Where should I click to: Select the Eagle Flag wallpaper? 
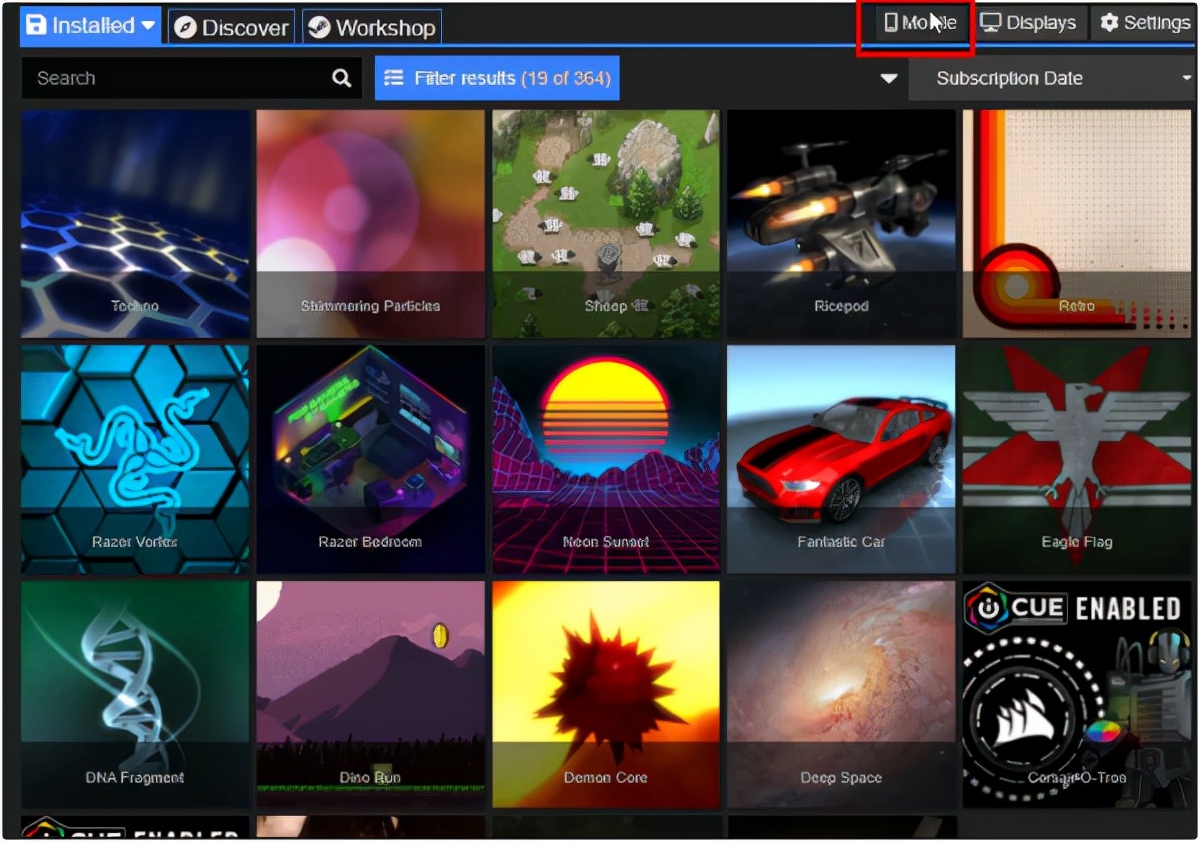coord(1077,460)
